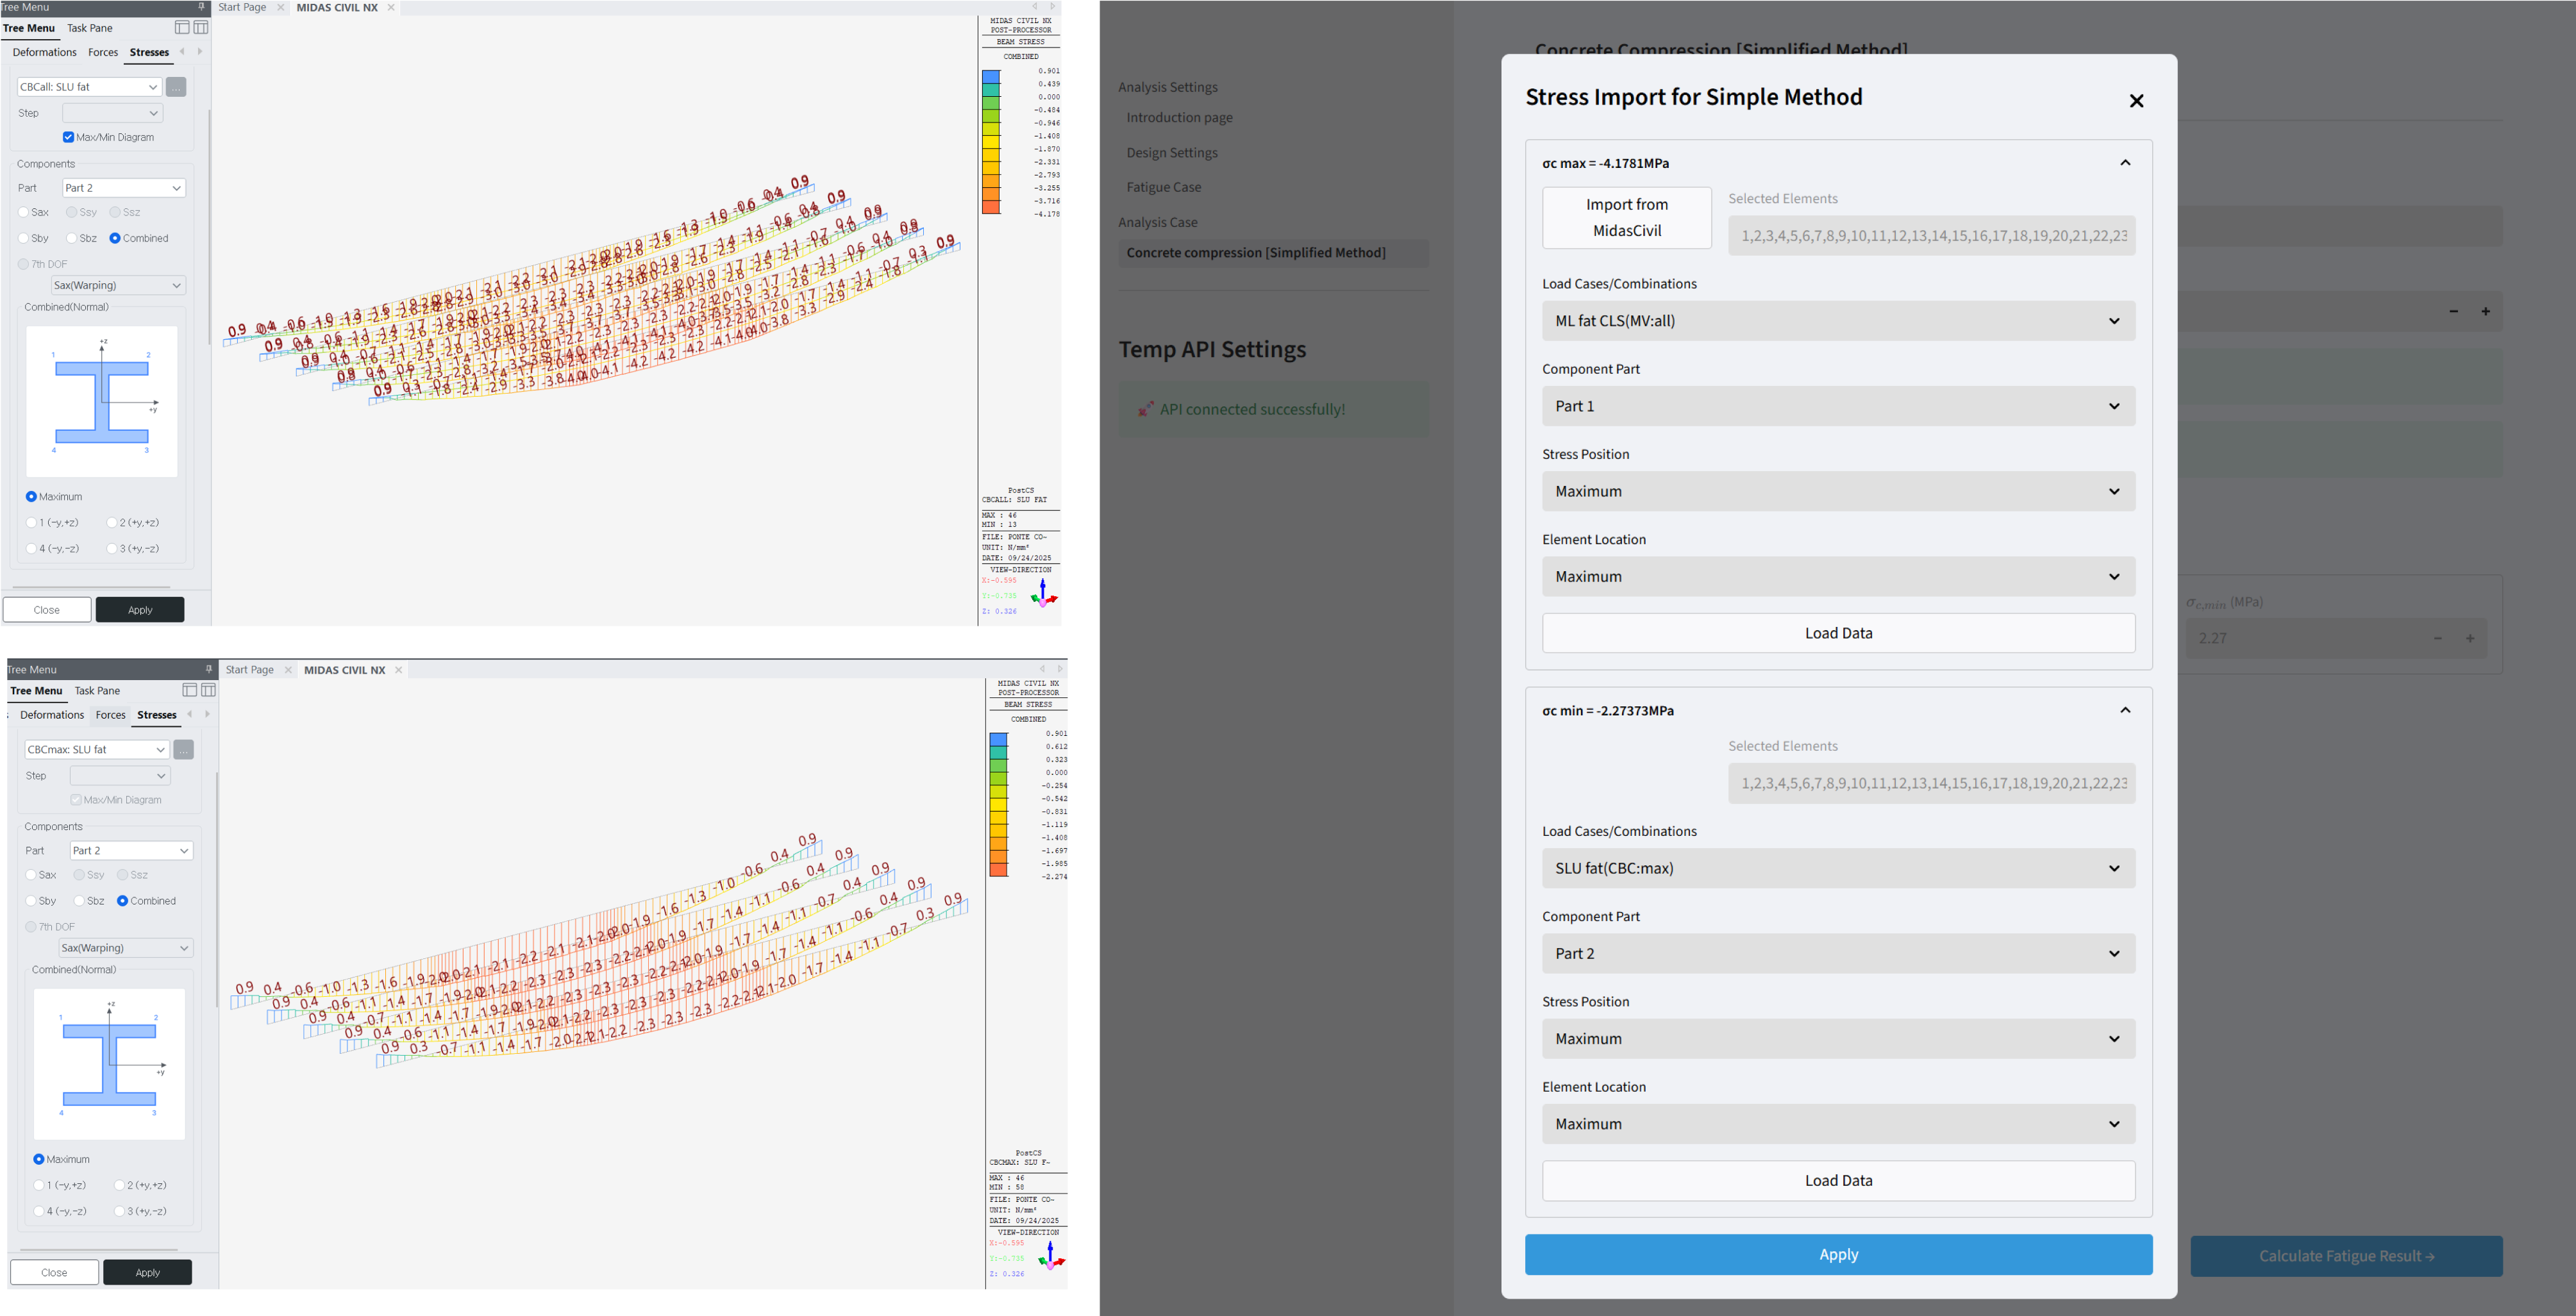
Task: Switch to the Task Pane tab
Action: (x=89, y=27)
